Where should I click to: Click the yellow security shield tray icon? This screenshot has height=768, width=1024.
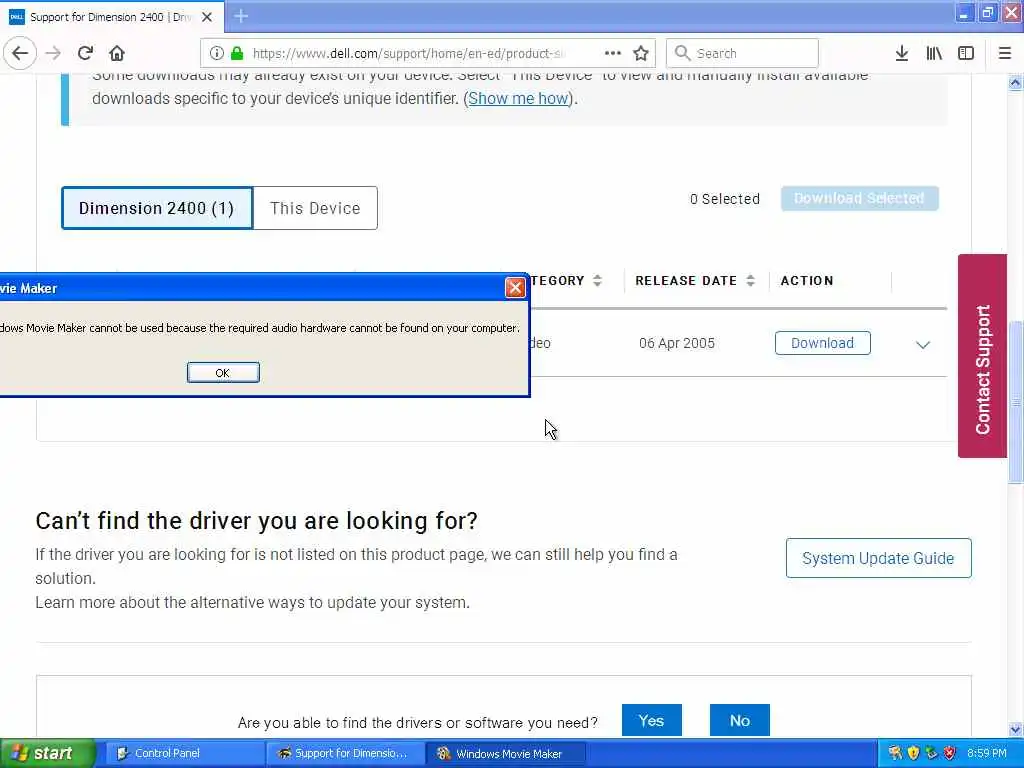coord(913,753)
